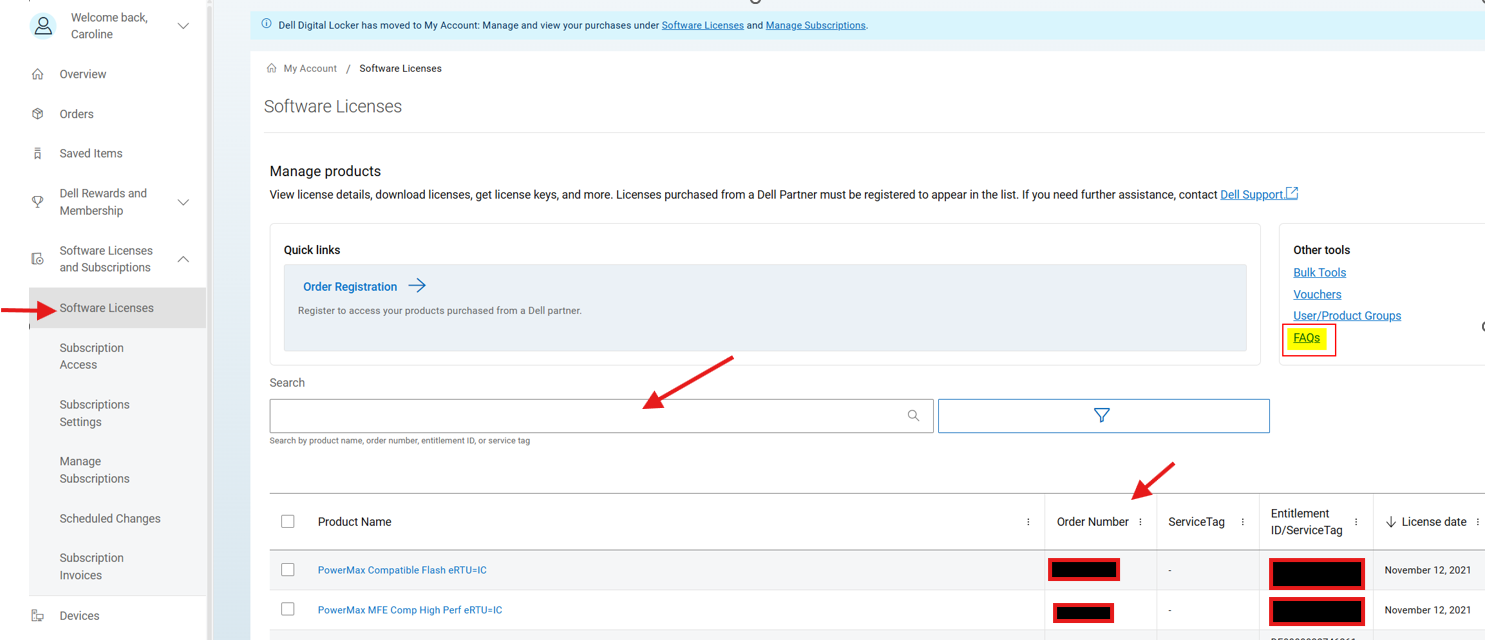1485x640 pixels.
Task: Click the external link icon beside Dell Support
Action: tap(1292, 193)
